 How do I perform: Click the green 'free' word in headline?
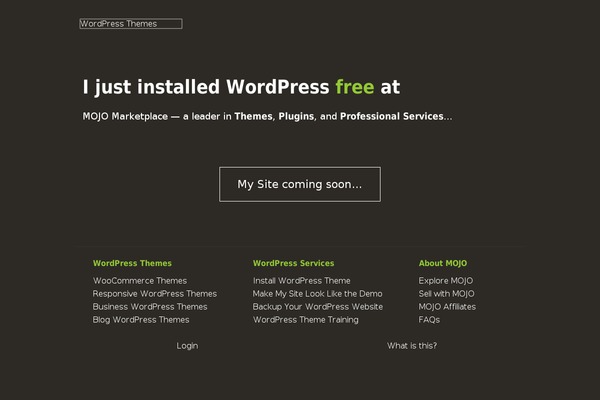(x=355, y=87)
